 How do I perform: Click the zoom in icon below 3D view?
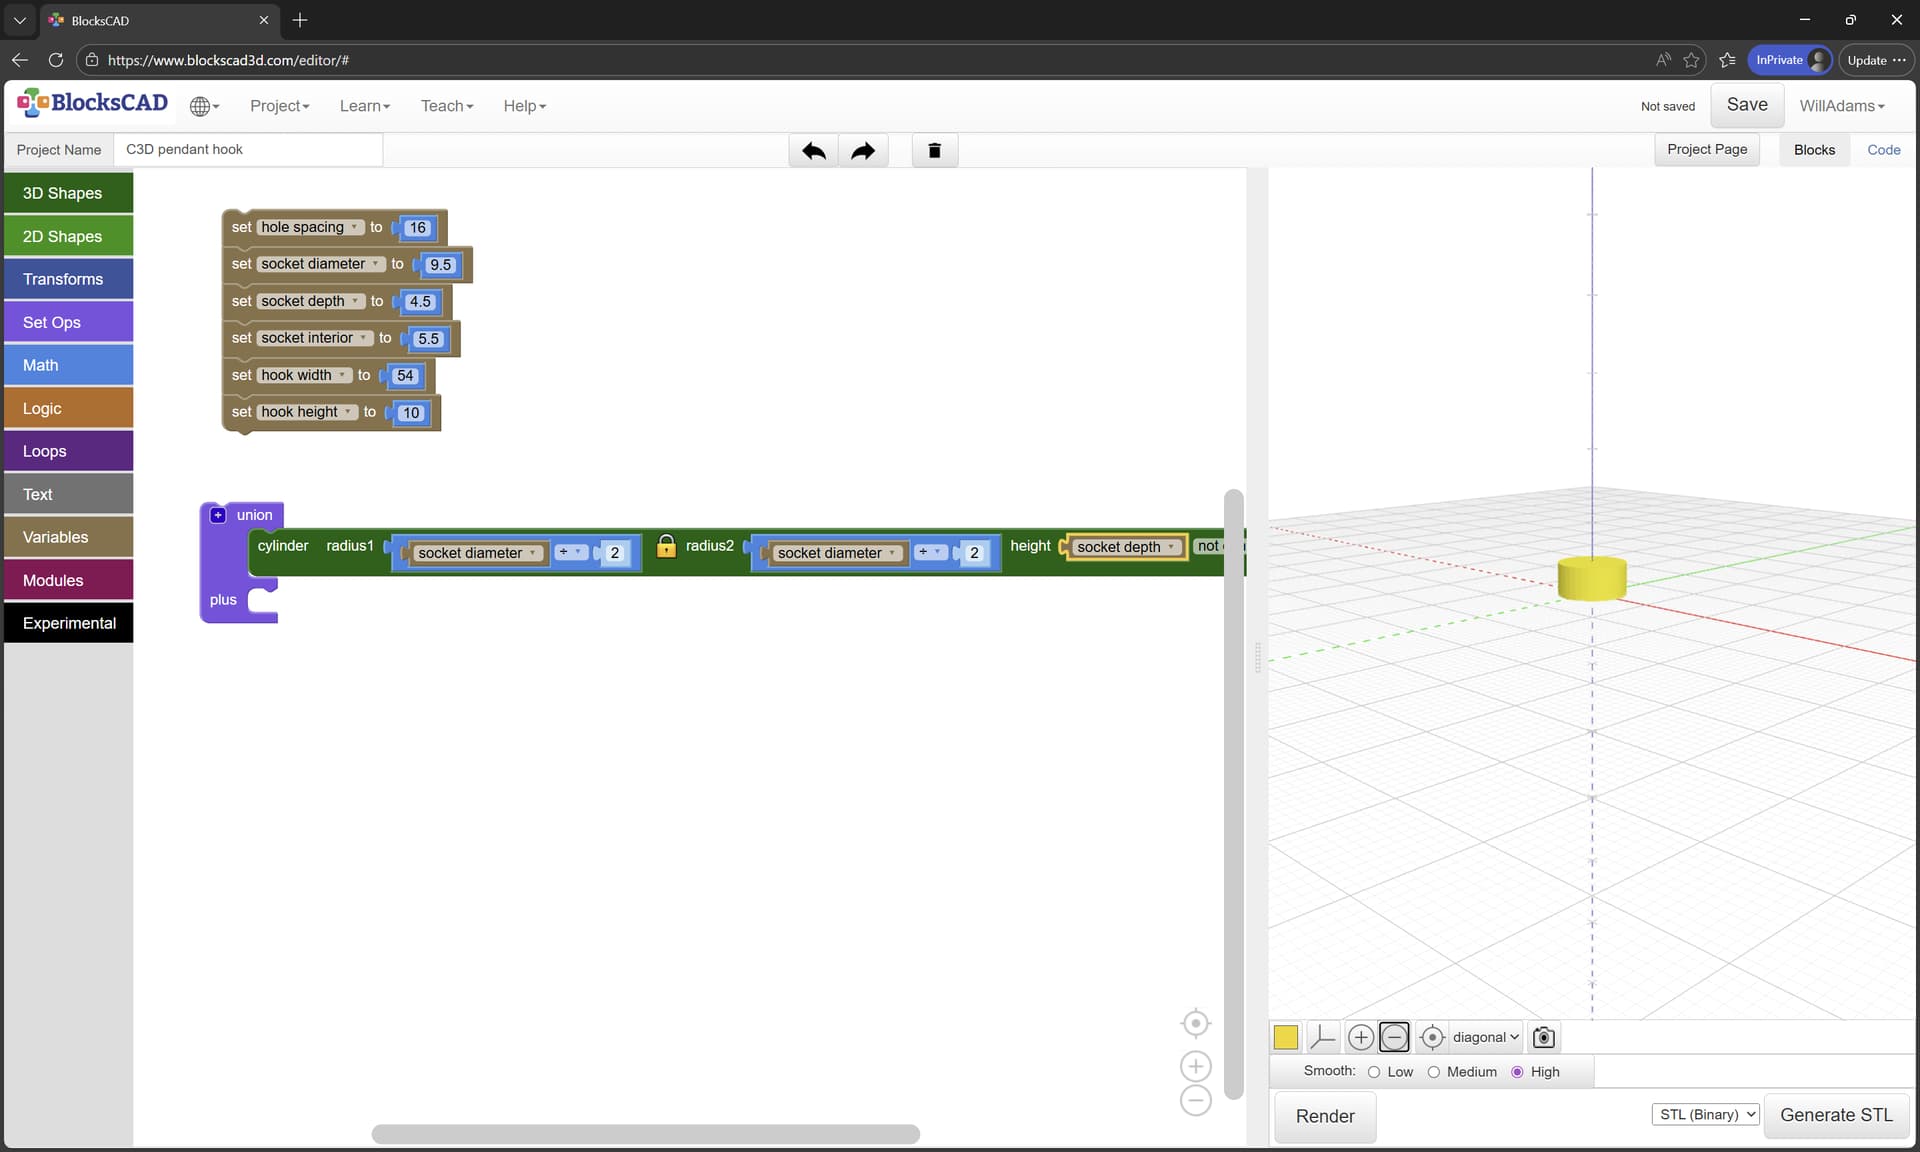click(1360, 1037)
